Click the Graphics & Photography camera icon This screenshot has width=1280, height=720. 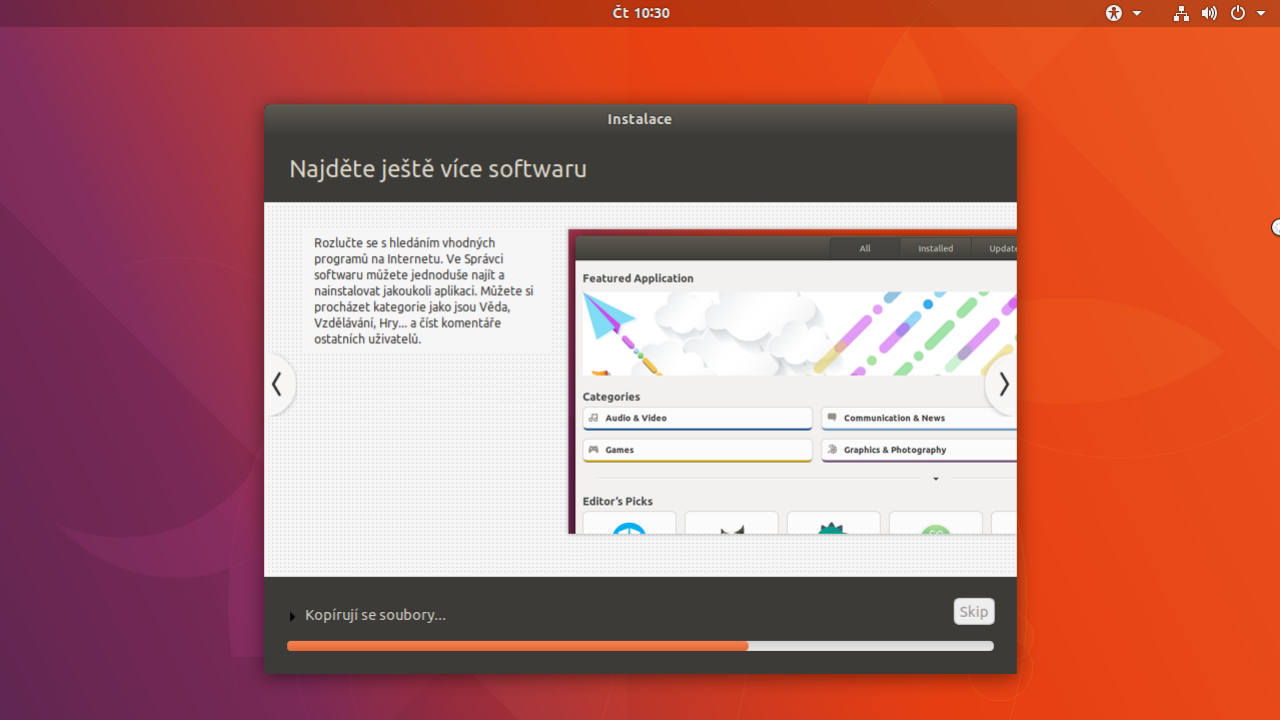click(831, 450)
